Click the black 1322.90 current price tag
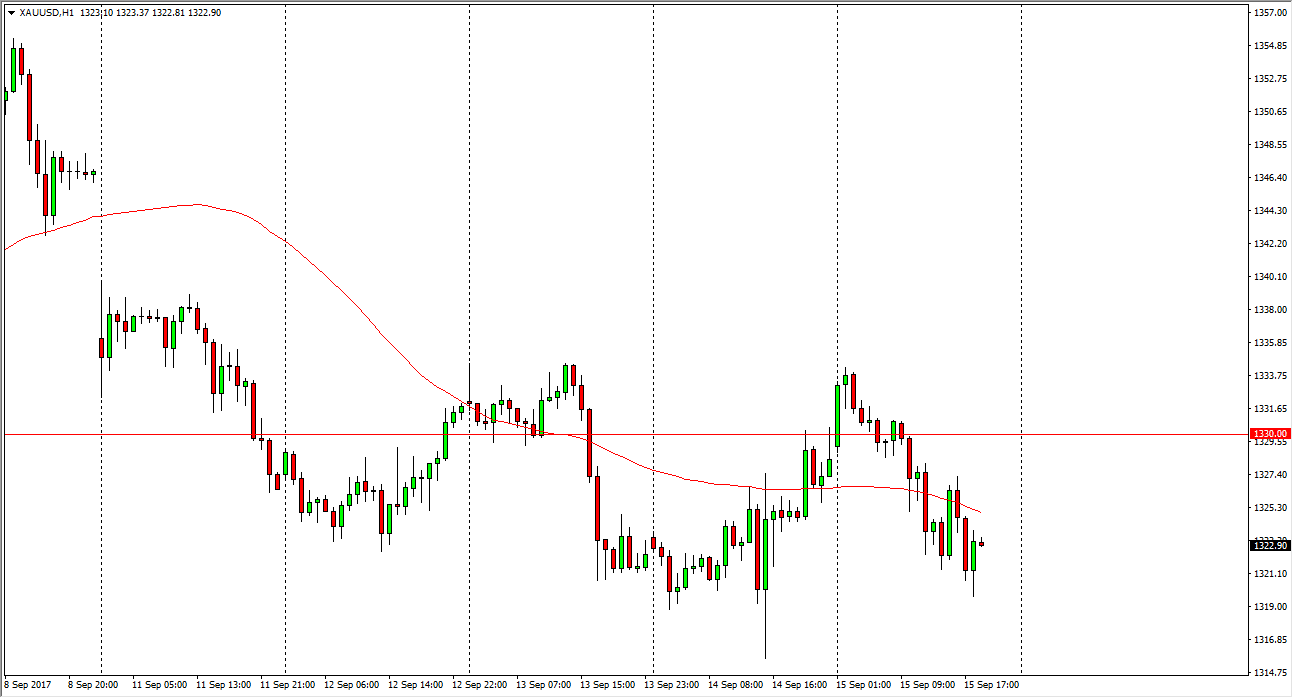 (x=1270, y=545)
